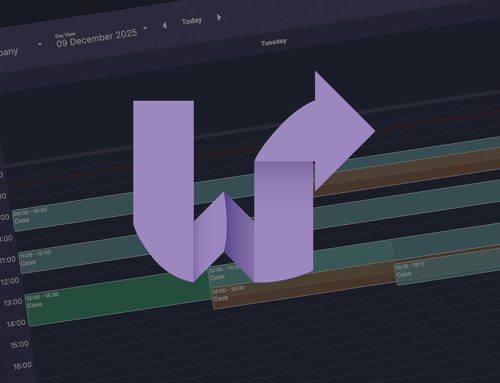Expand the company selector dropdown arrow
500x383 pixels.
[40, 44]
